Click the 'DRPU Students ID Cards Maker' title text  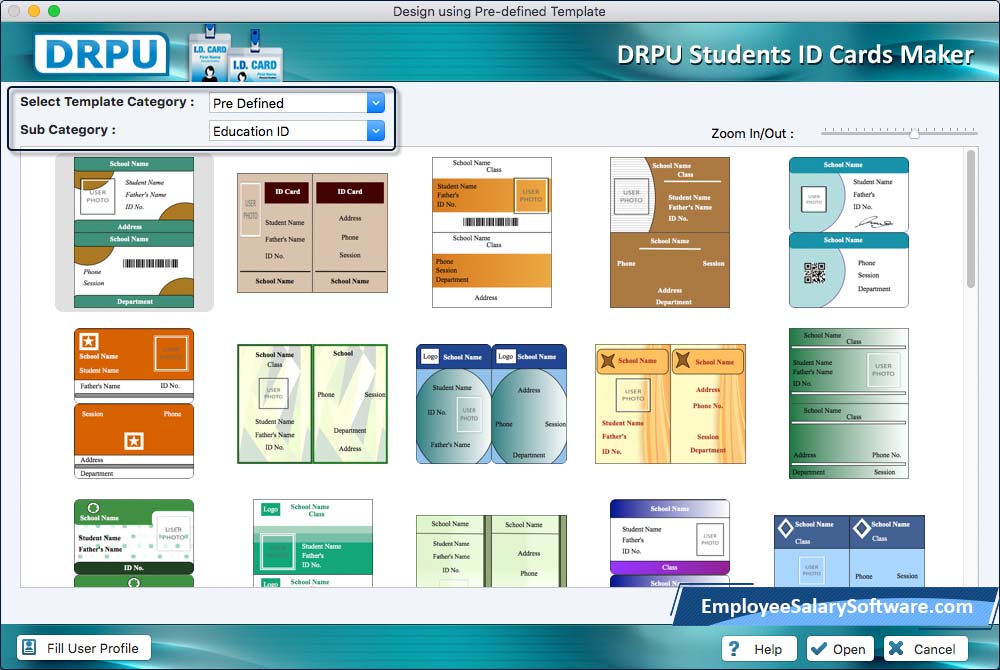pyautogui.click(x=795, y=55)
